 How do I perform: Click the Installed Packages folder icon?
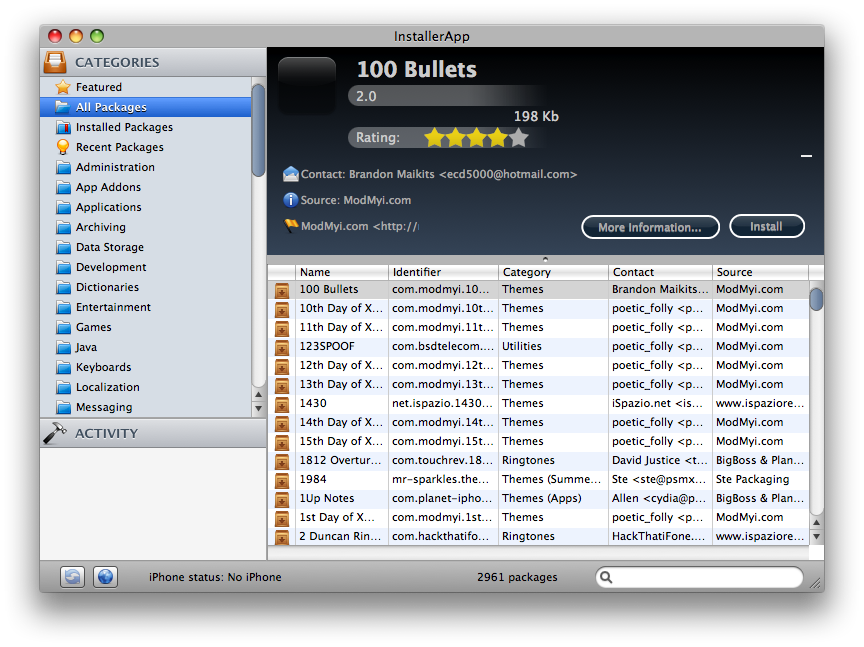[x=63, y=127]
